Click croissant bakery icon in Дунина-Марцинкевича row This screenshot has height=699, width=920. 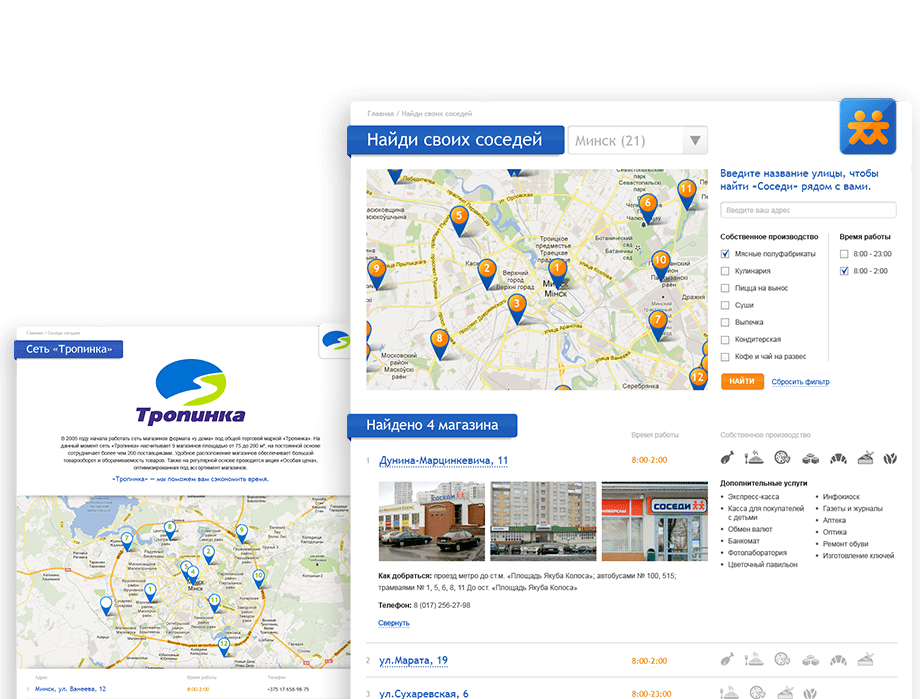(x=838, y=458)
